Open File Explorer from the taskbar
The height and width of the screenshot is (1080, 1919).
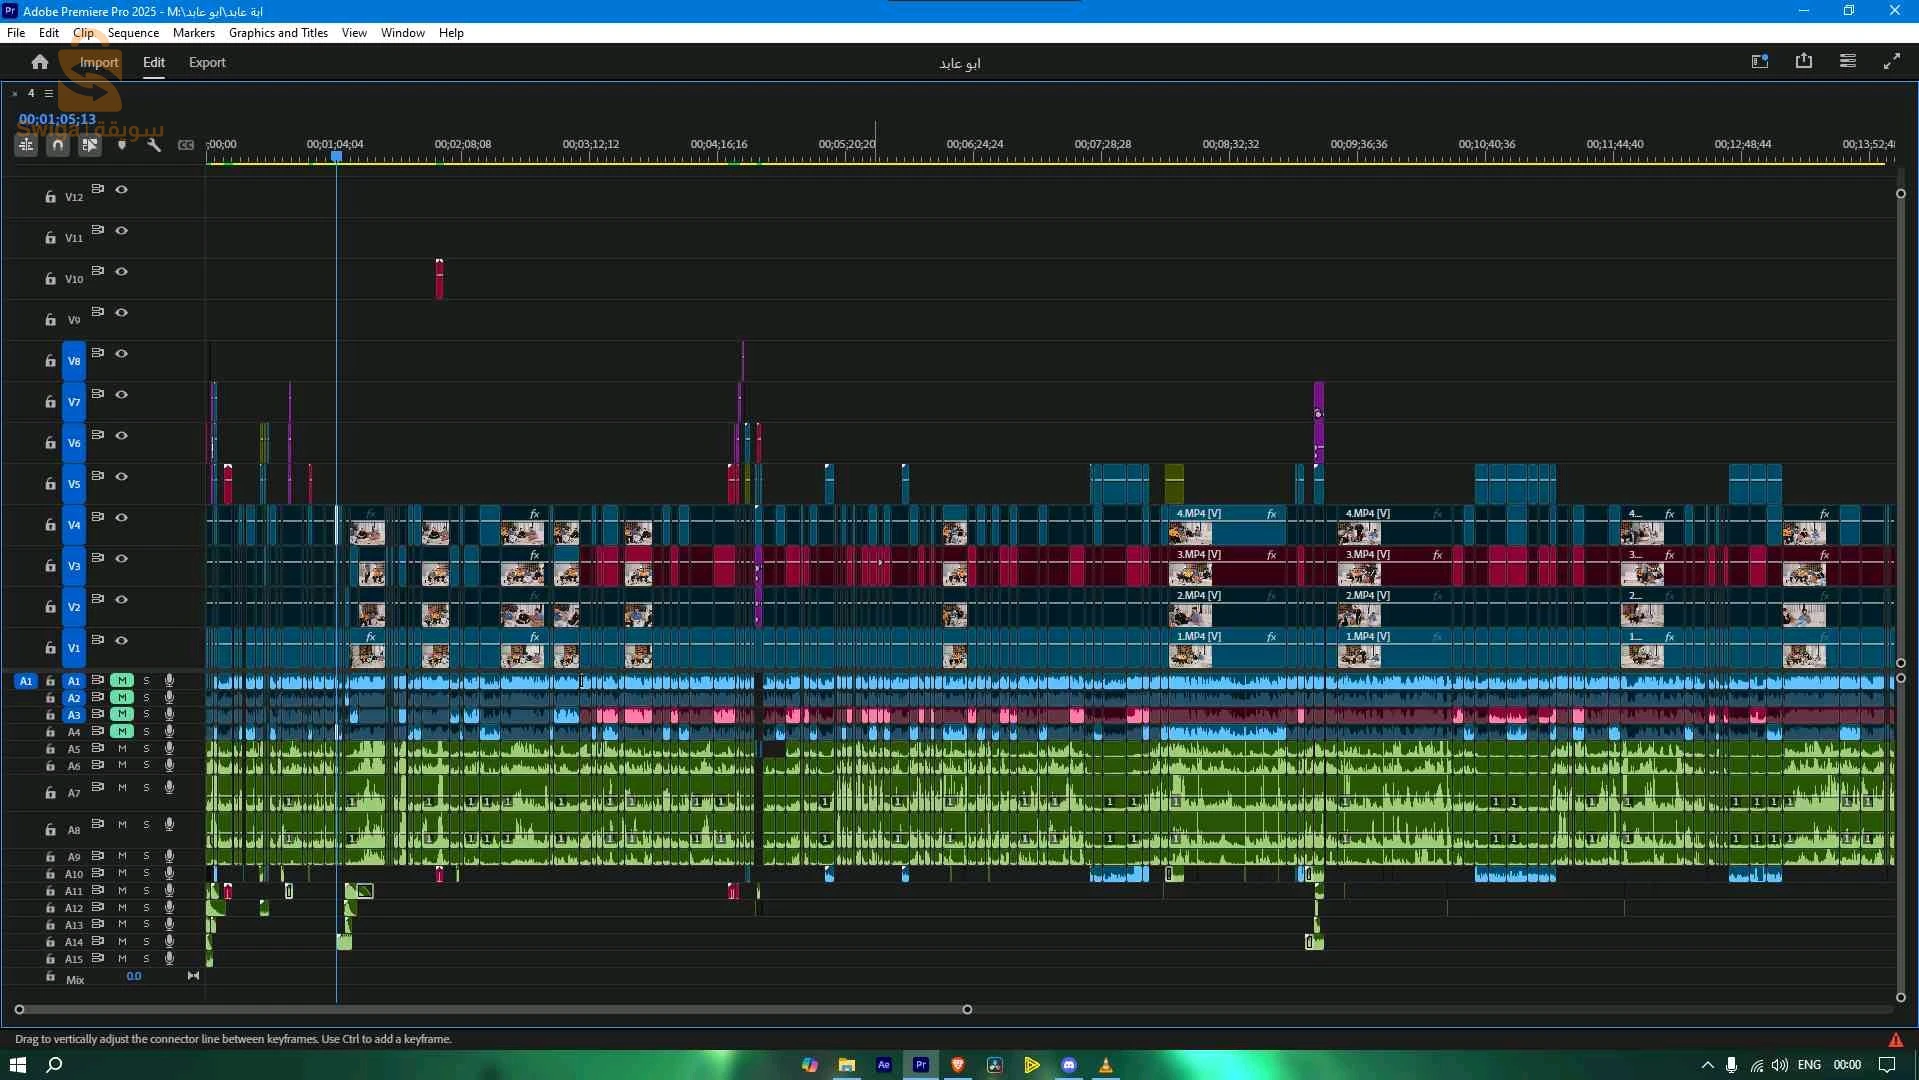847,1065
